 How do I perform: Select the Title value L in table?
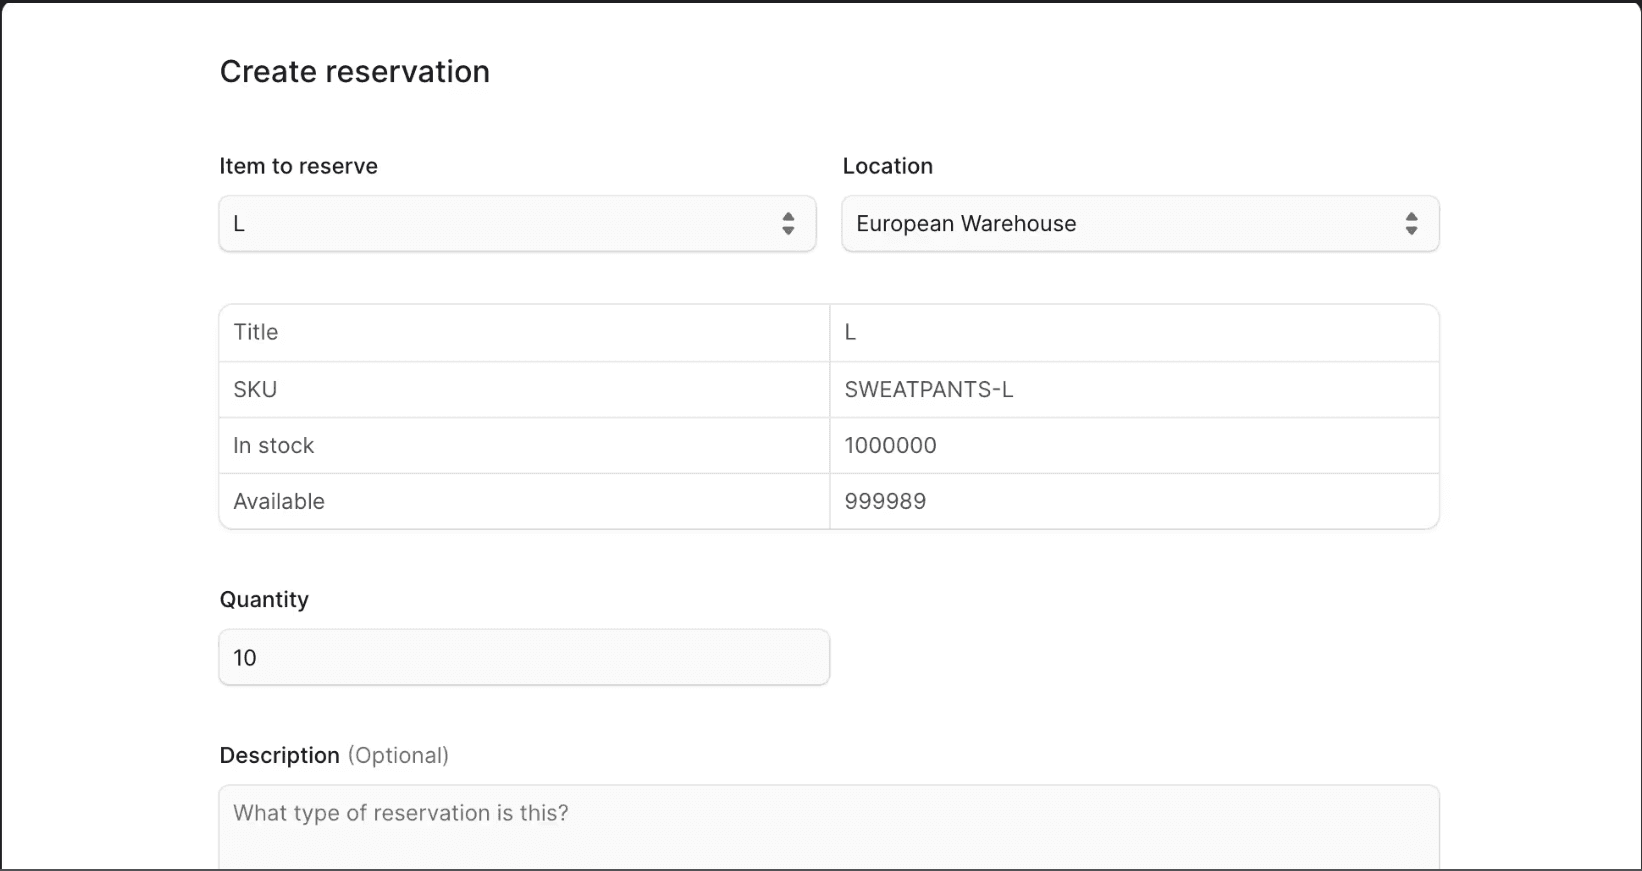point(850,333)
